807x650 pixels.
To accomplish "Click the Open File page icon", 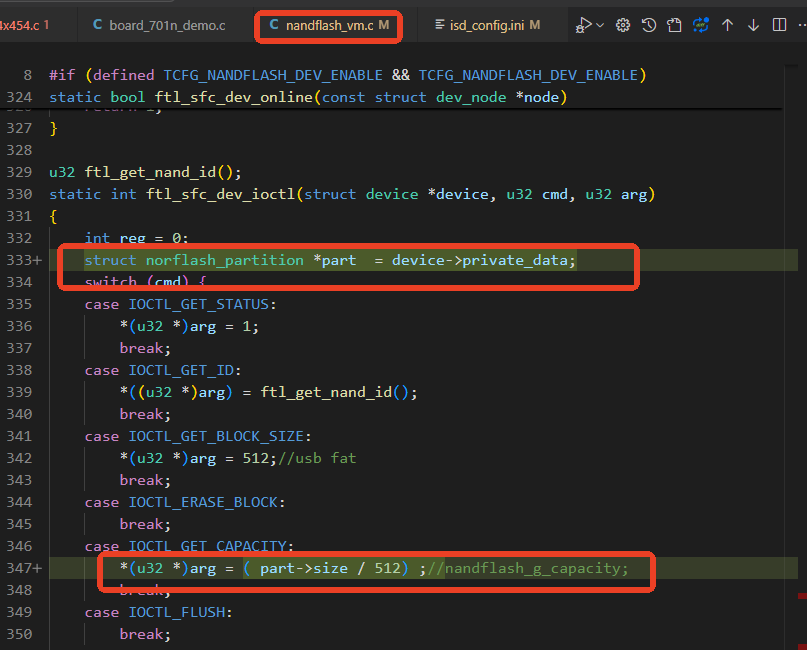I will [x=674, y=25].
